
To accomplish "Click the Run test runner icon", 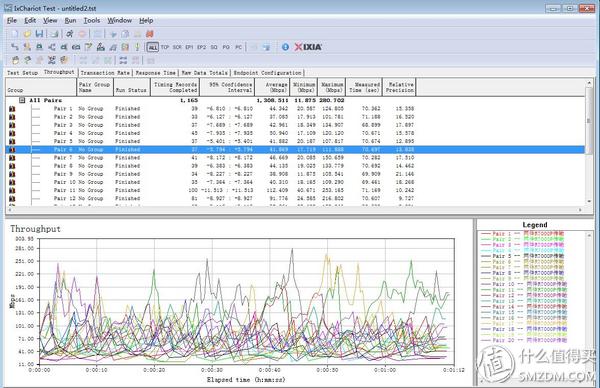I will coord(70,34).
